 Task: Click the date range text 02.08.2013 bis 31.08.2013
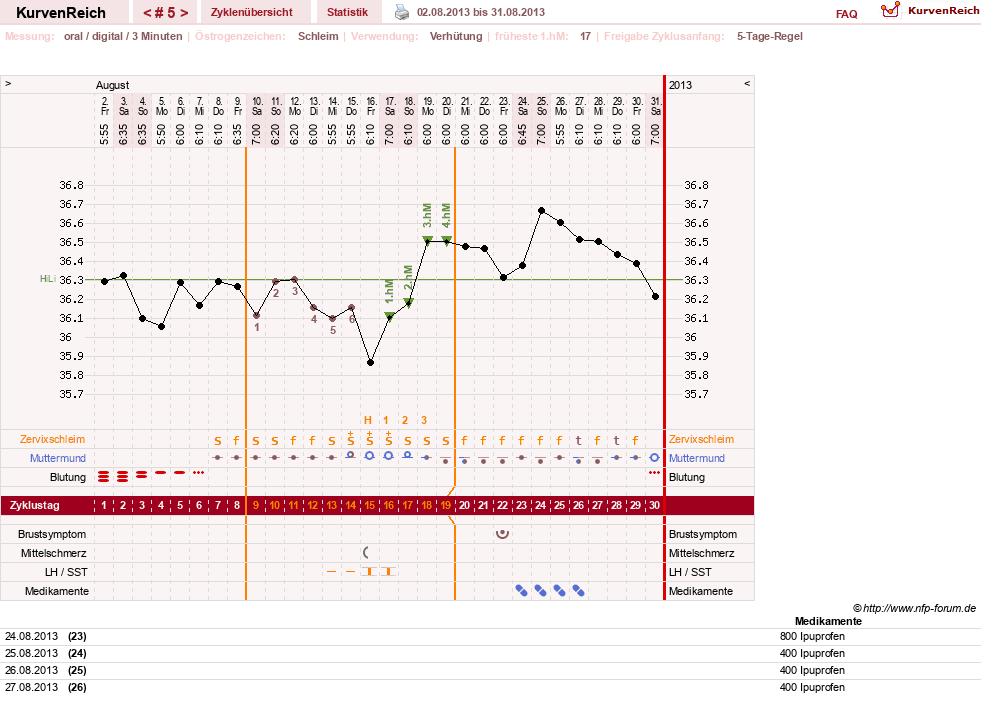pos(480,12)
